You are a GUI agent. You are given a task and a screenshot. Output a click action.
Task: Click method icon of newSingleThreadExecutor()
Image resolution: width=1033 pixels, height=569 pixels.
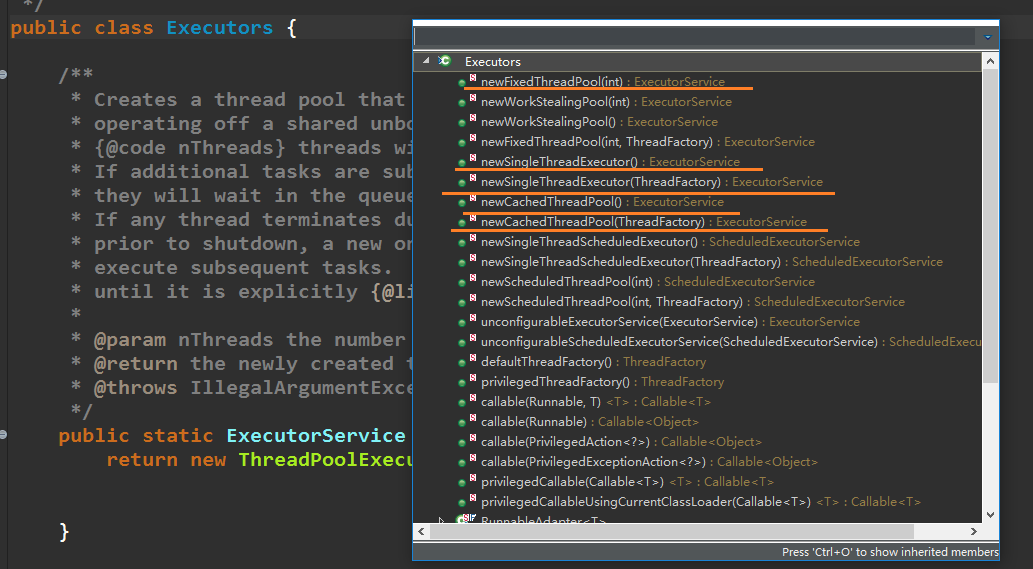click(466, 161)
